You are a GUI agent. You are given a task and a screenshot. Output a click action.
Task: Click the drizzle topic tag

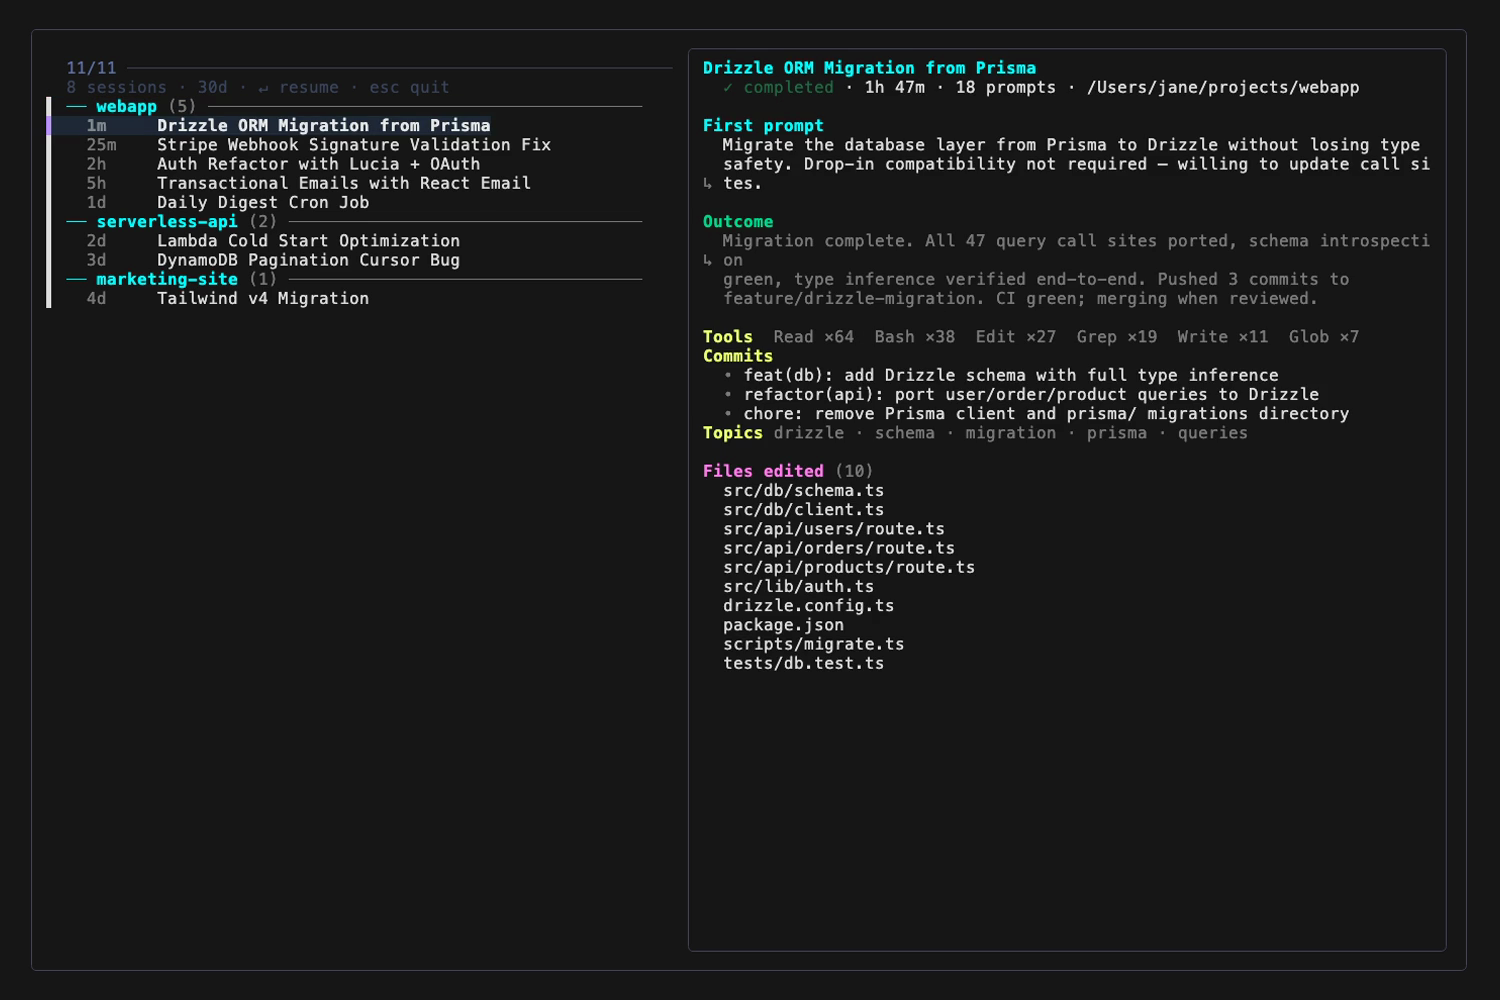click(808, 433)
